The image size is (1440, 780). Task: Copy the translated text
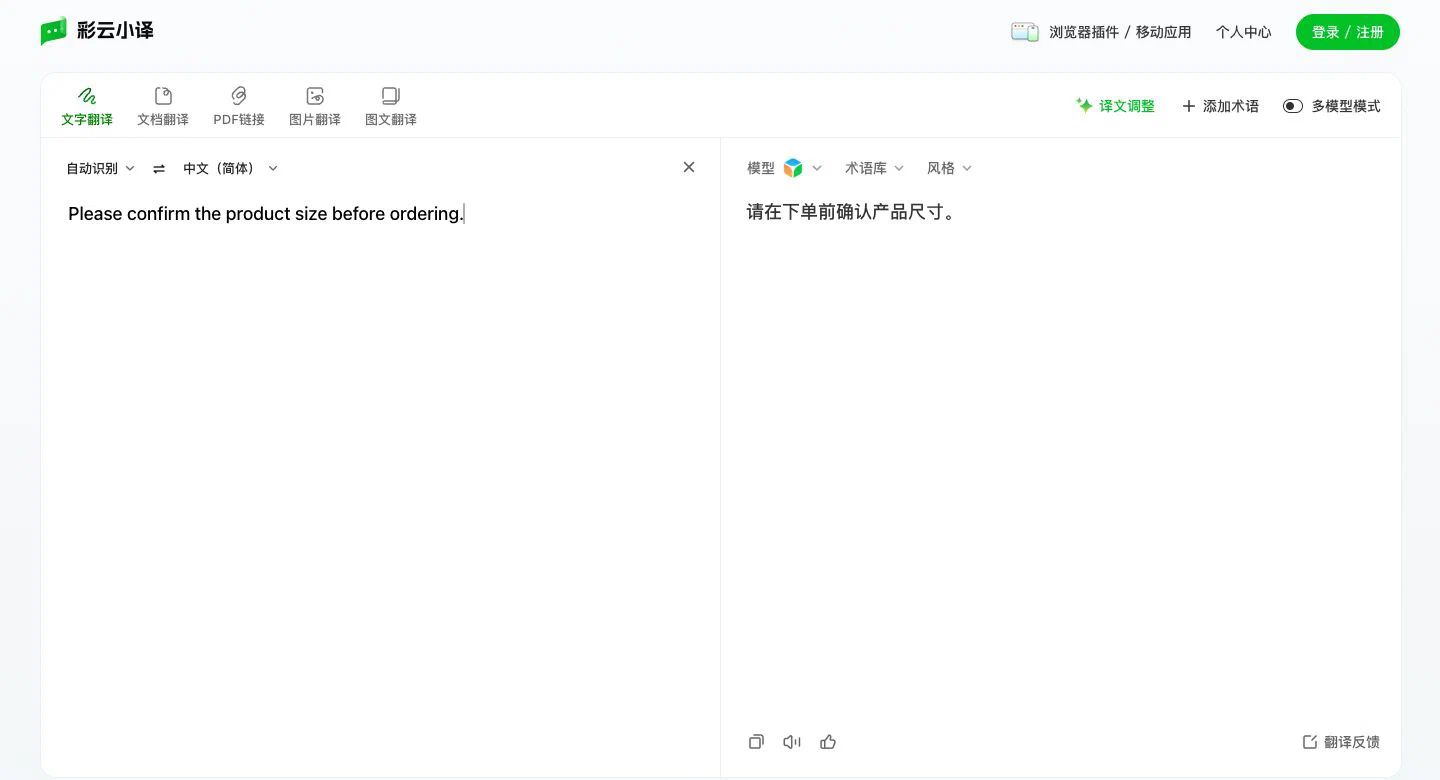[x=756, y=742]
